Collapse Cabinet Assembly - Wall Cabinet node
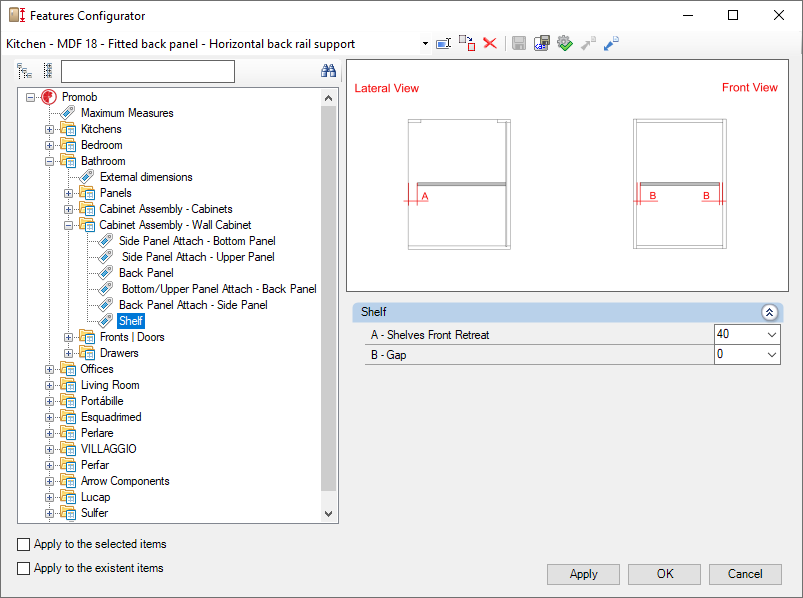 [68, 225]
